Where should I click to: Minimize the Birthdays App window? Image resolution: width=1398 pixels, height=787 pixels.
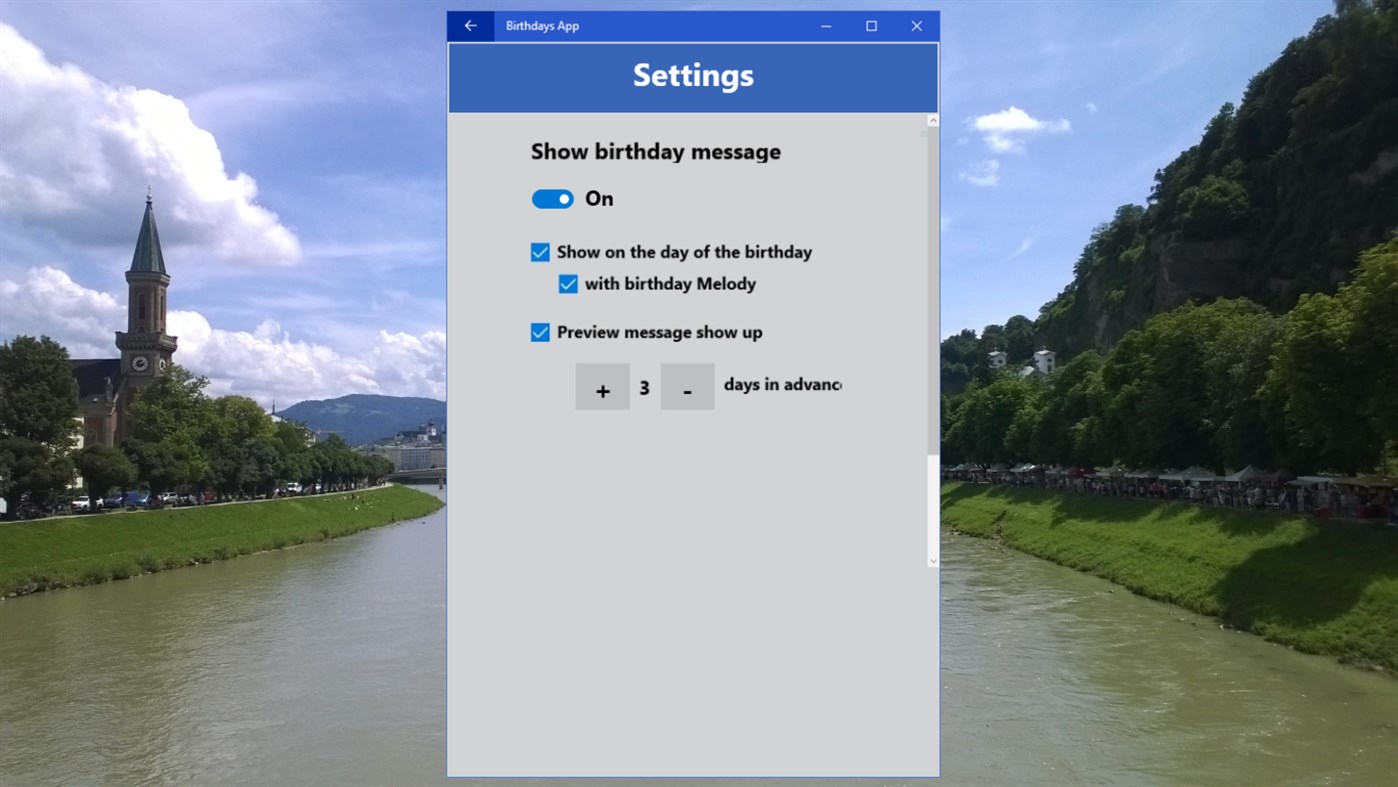coord(825,25)
